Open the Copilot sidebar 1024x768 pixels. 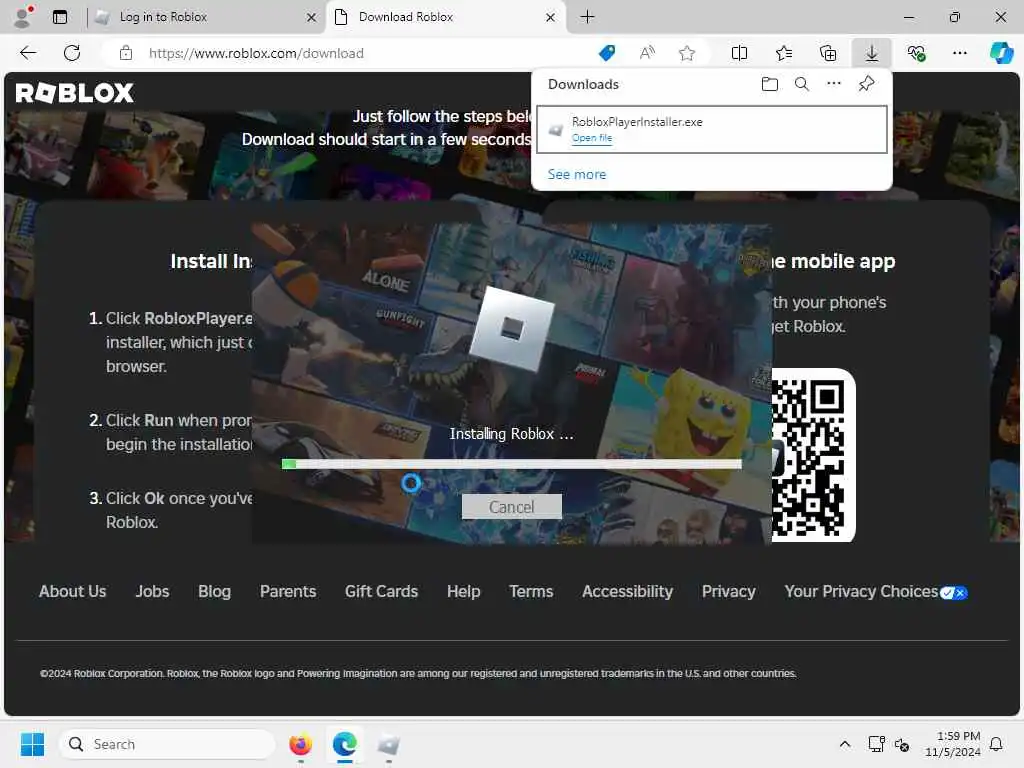[1002, 53]
